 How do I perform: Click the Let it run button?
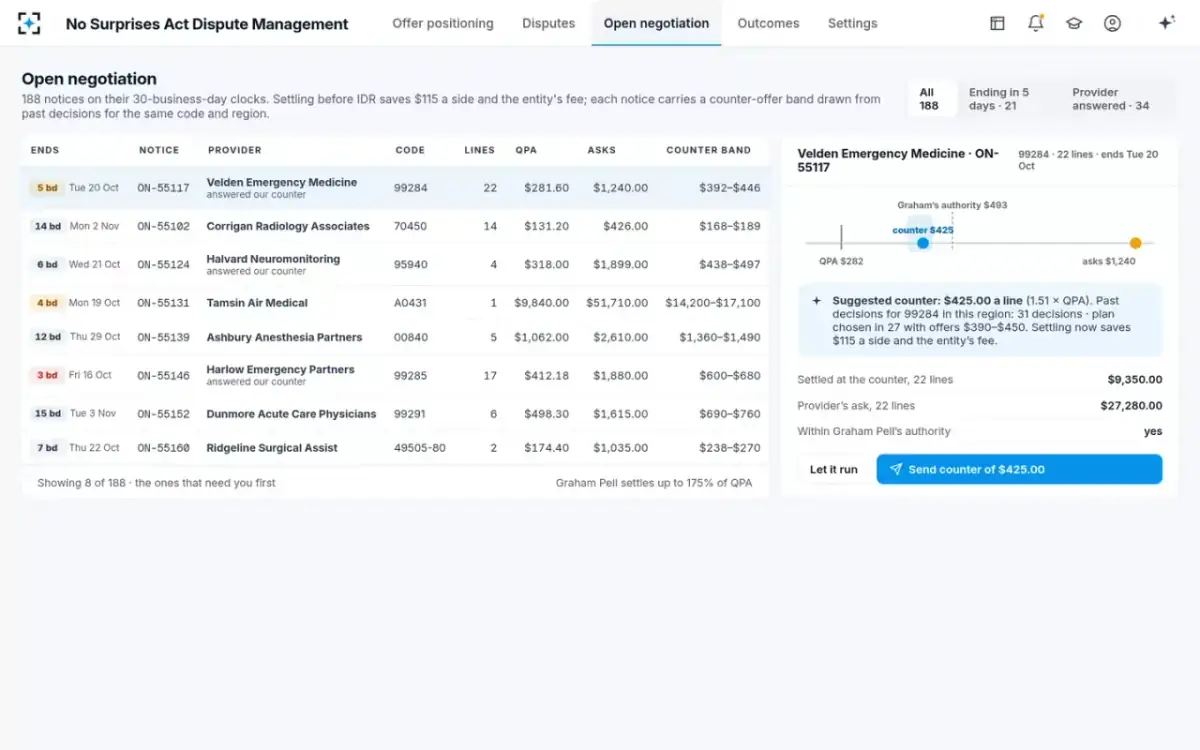[834, 469]
